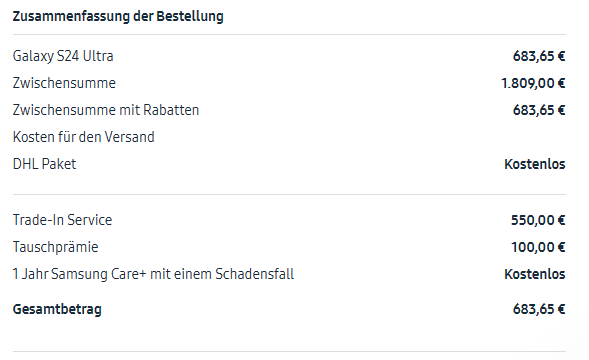Screen dimensions: 589x360
Task: Select the Gesamtbetrag label
Action: point(57,310)
